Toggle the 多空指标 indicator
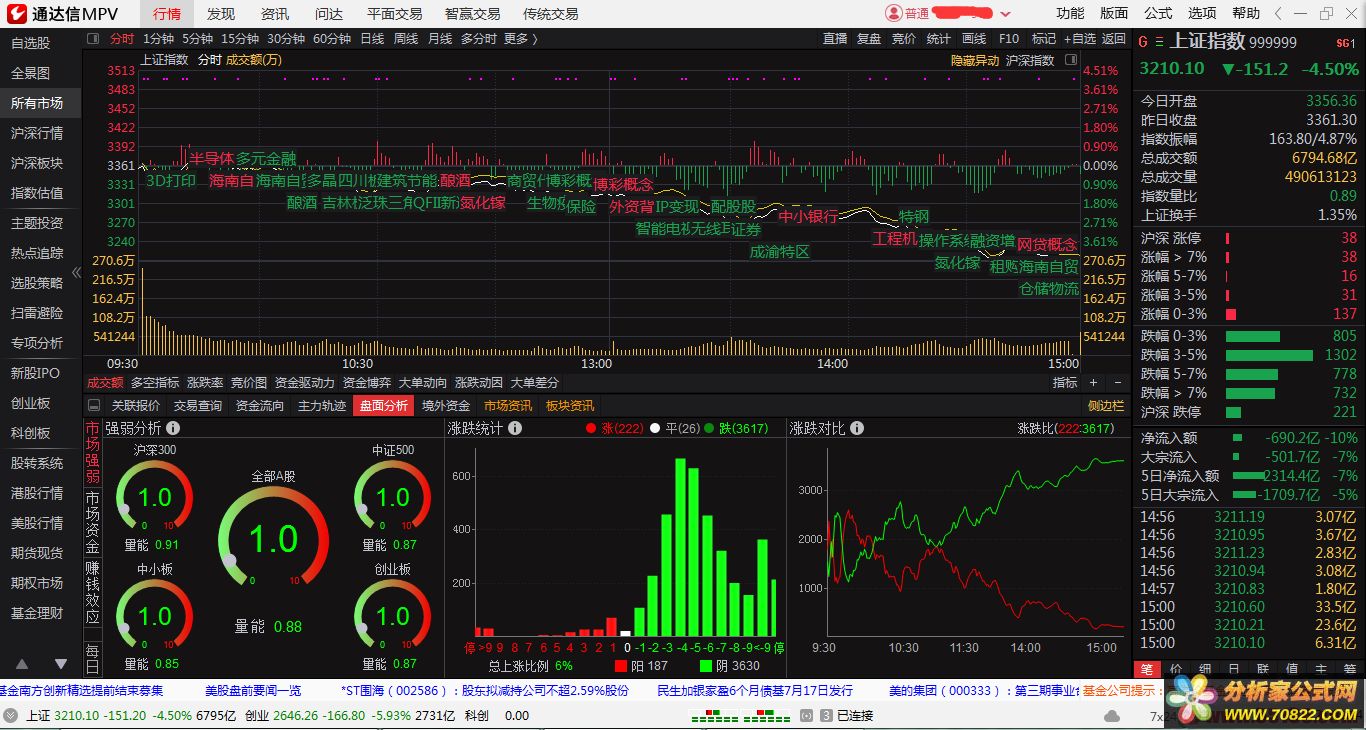 point(155,382)
